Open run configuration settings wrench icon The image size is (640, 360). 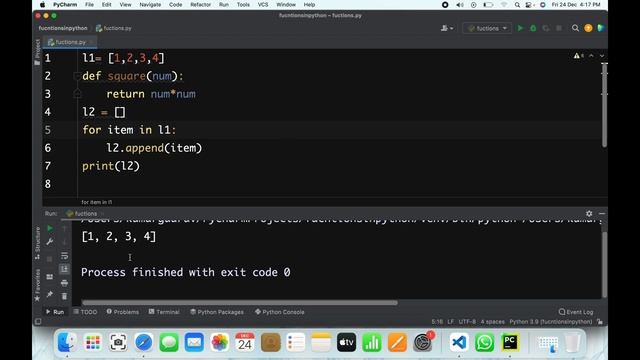50,242
